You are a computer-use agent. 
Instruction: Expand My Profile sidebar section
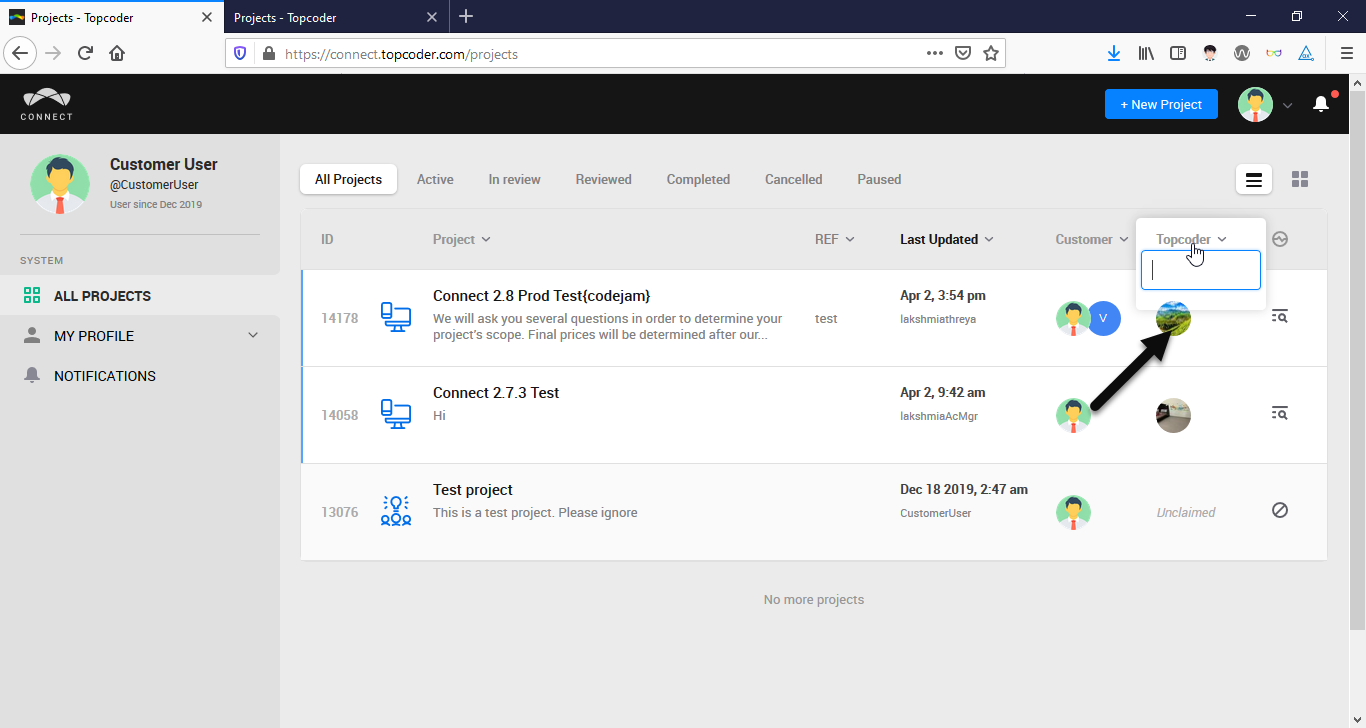[253, 336]
